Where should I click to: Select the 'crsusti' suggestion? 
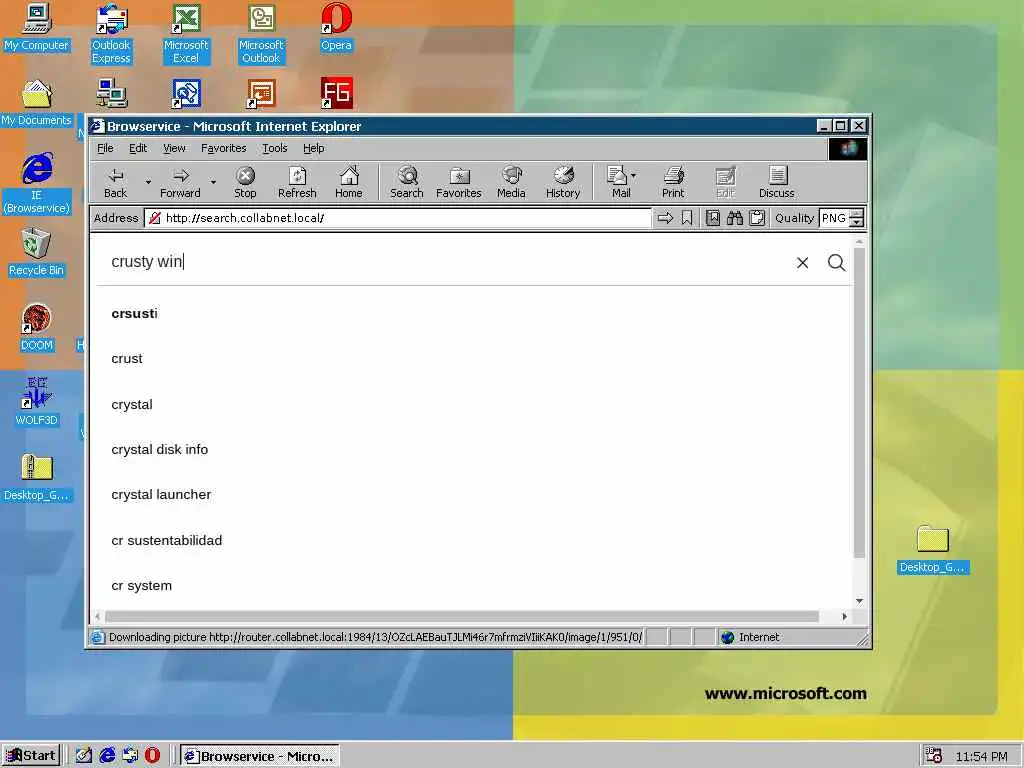point(135,313)
